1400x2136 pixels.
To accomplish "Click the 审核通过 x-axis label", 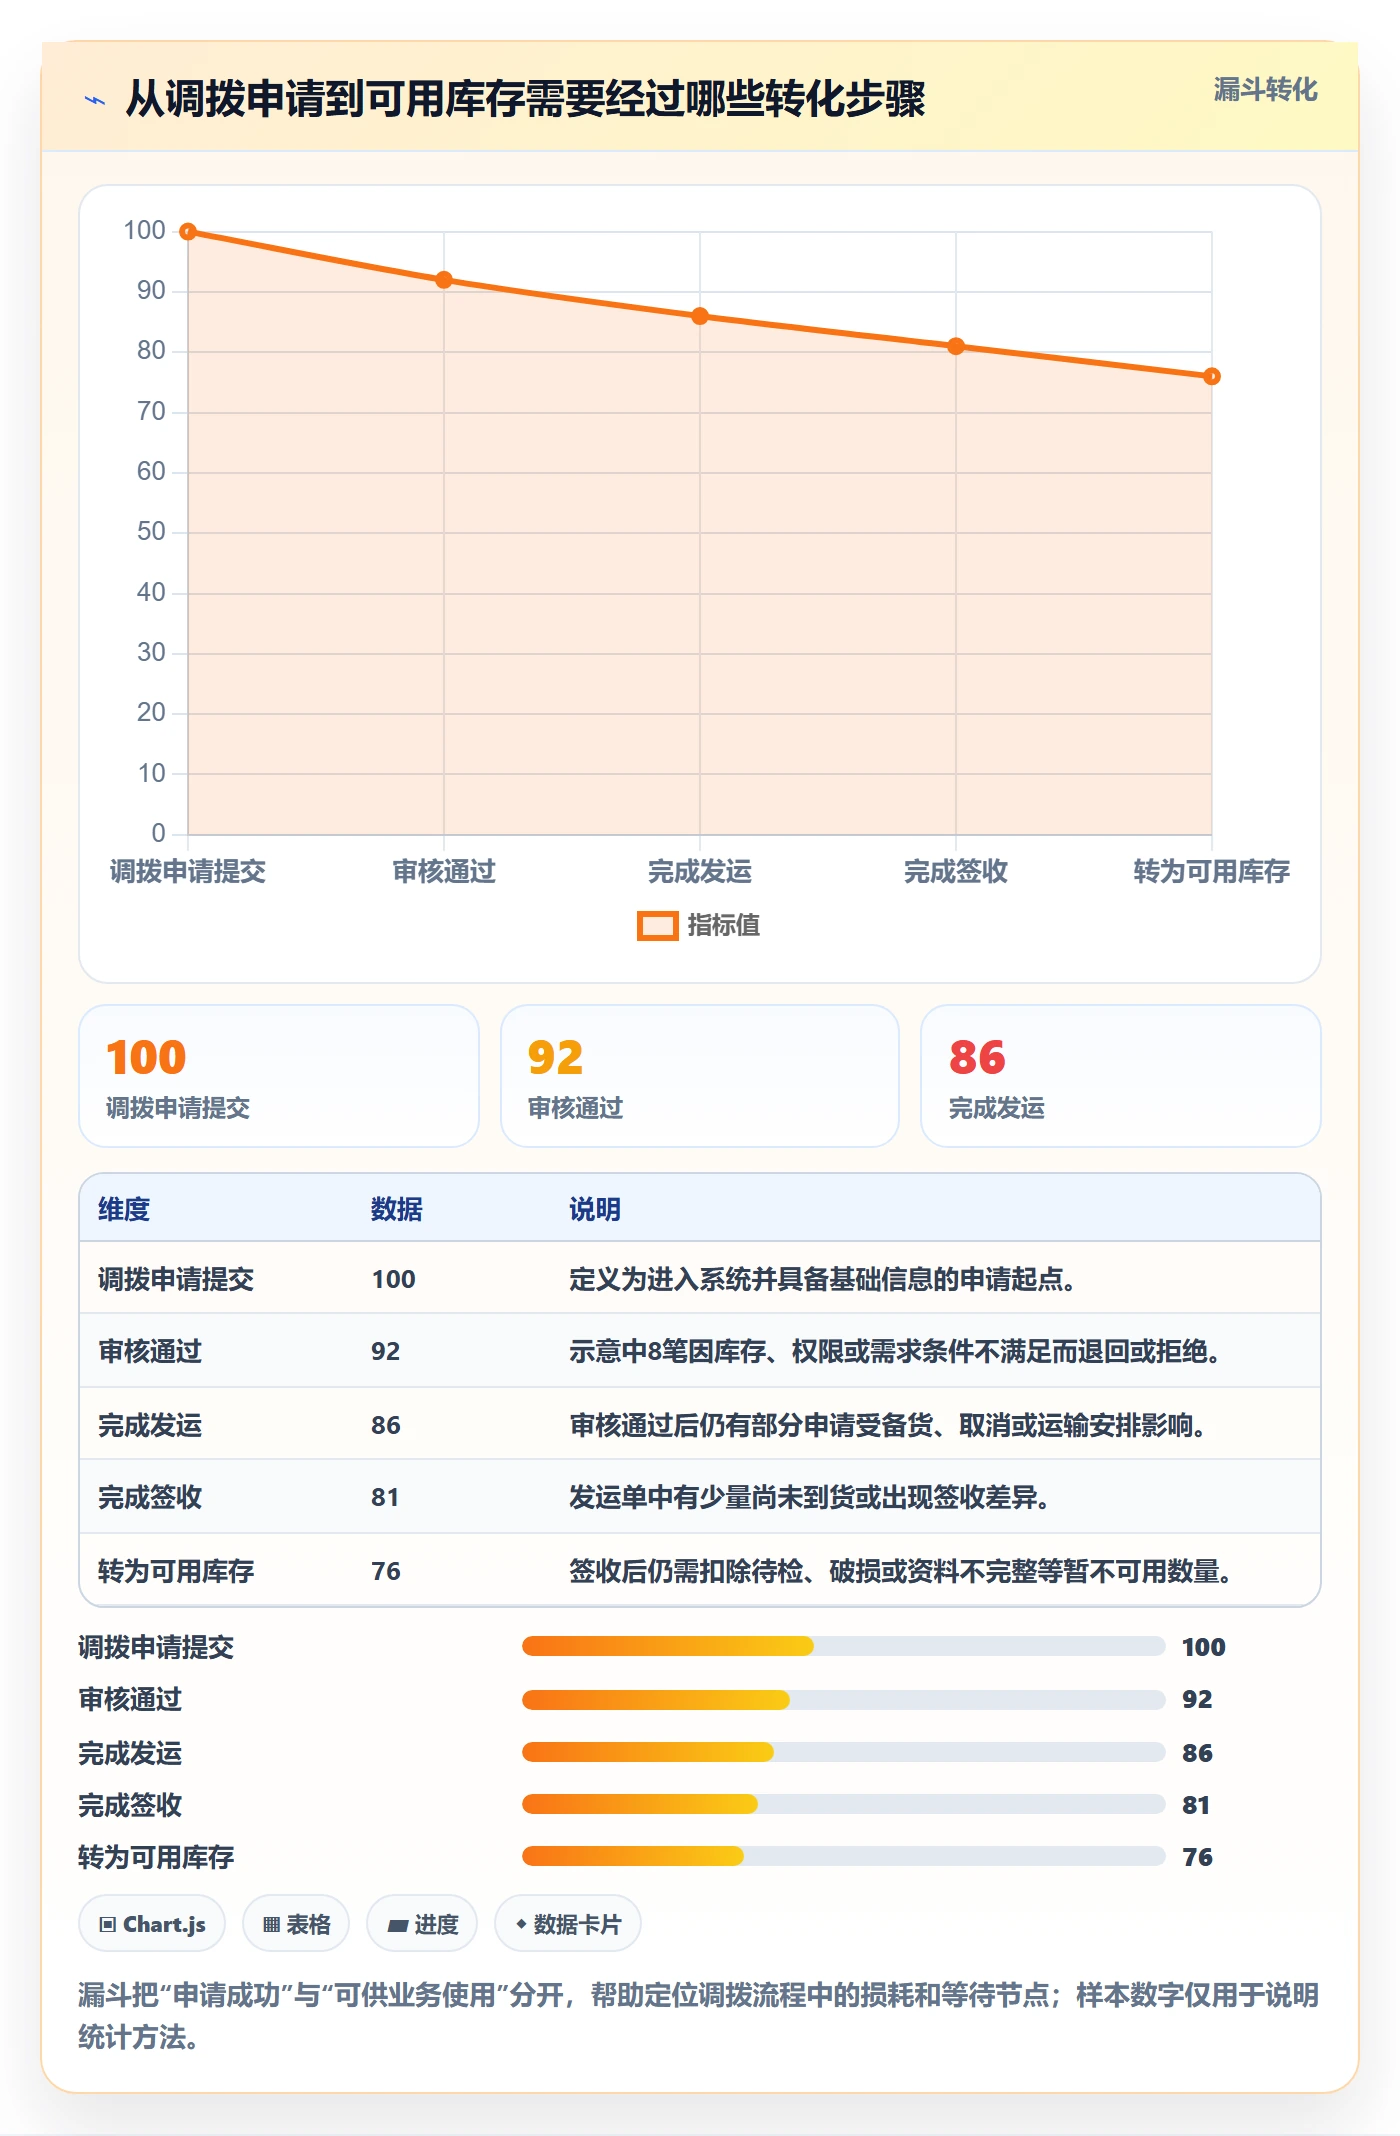I will pos(444,872).
